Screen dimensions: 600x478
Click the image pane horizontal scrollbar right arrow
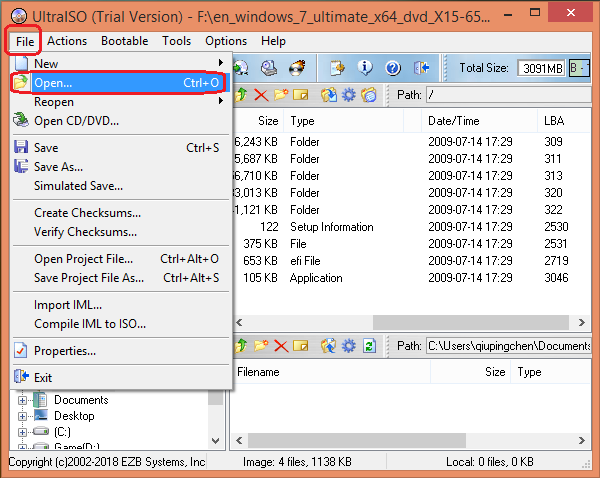(x=582, y=323)
